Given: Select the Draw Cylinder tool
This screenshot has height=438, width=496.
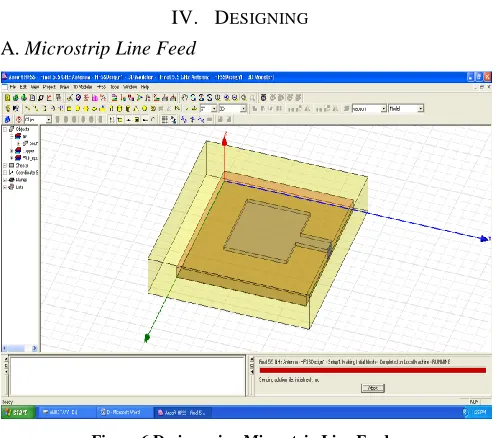Looking at the screenshot, I should pos(119,109).
